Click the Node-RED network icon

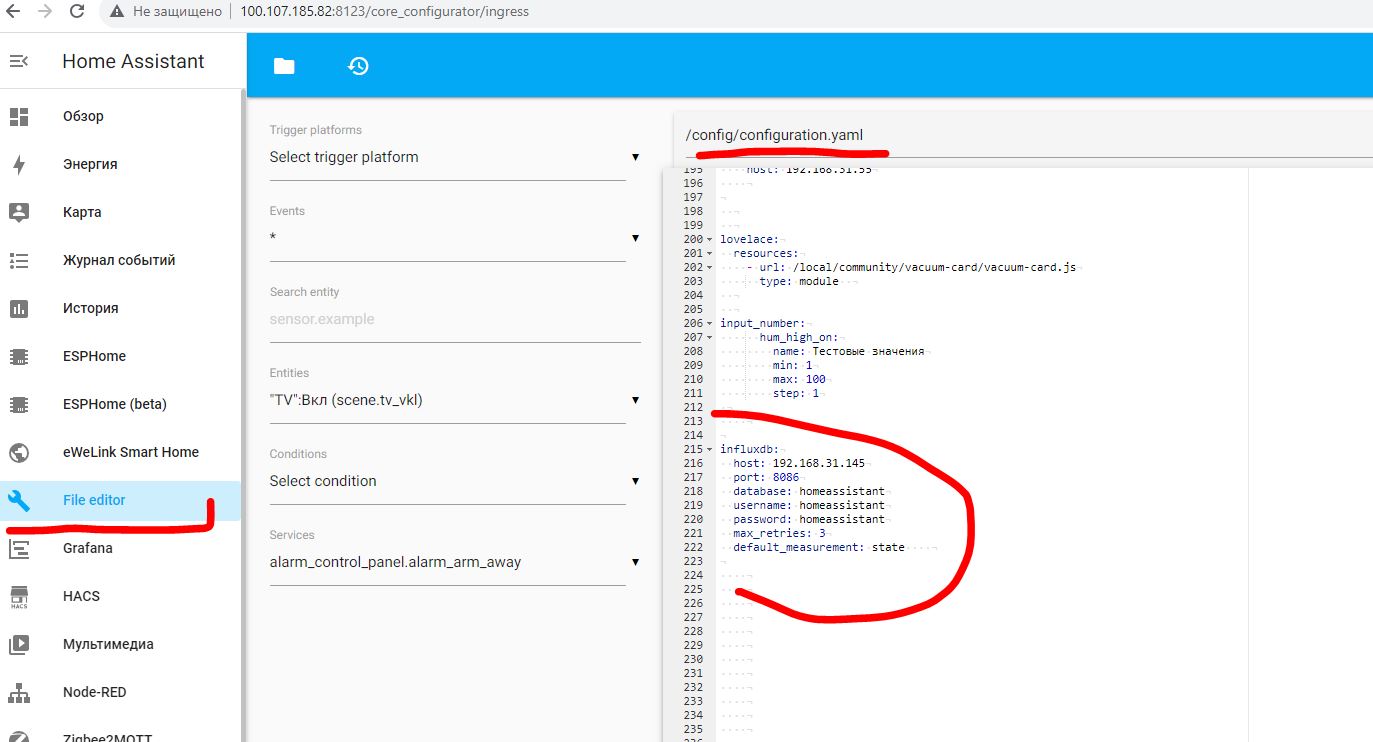coord(19,692)
